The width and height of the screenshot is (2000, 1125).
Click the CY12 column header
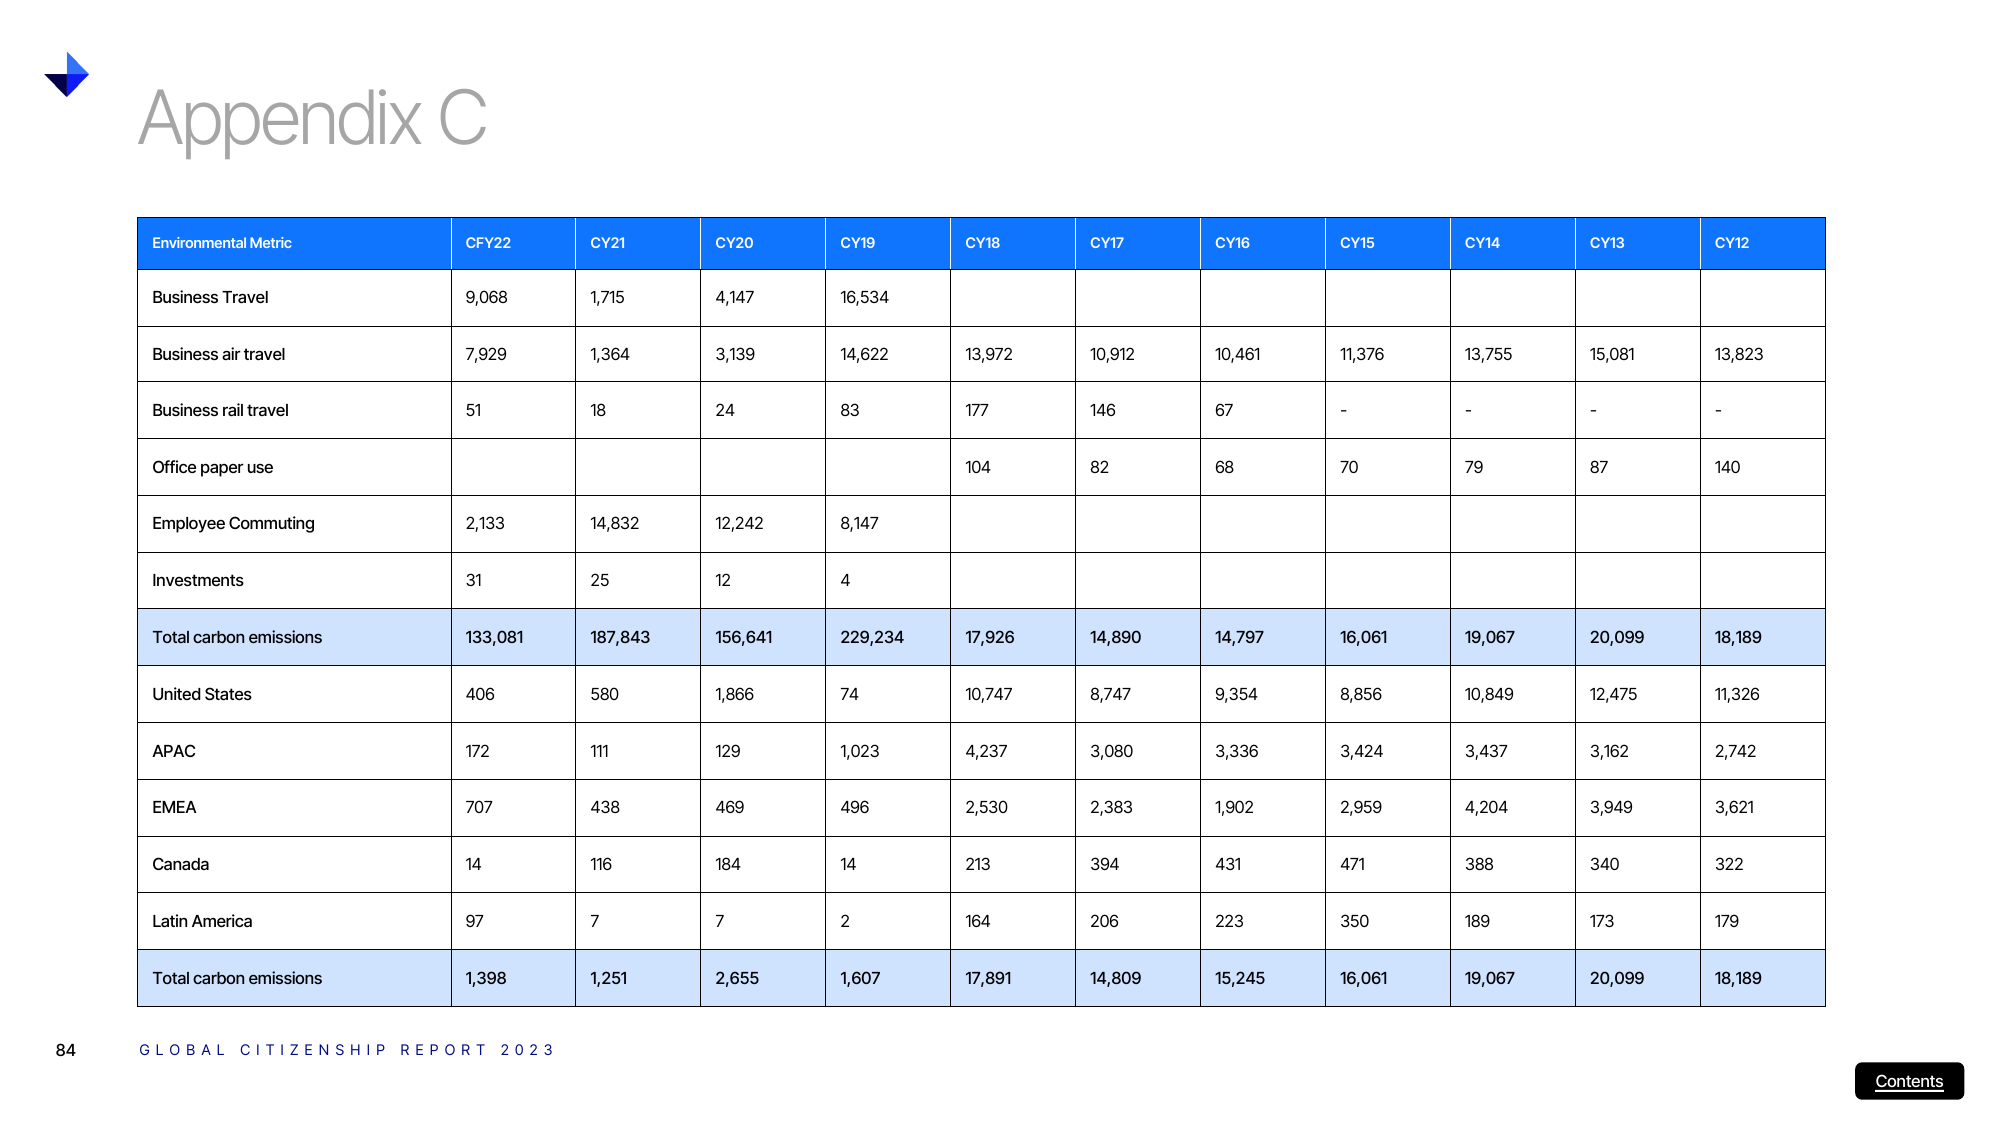(x=1731, y=243)
